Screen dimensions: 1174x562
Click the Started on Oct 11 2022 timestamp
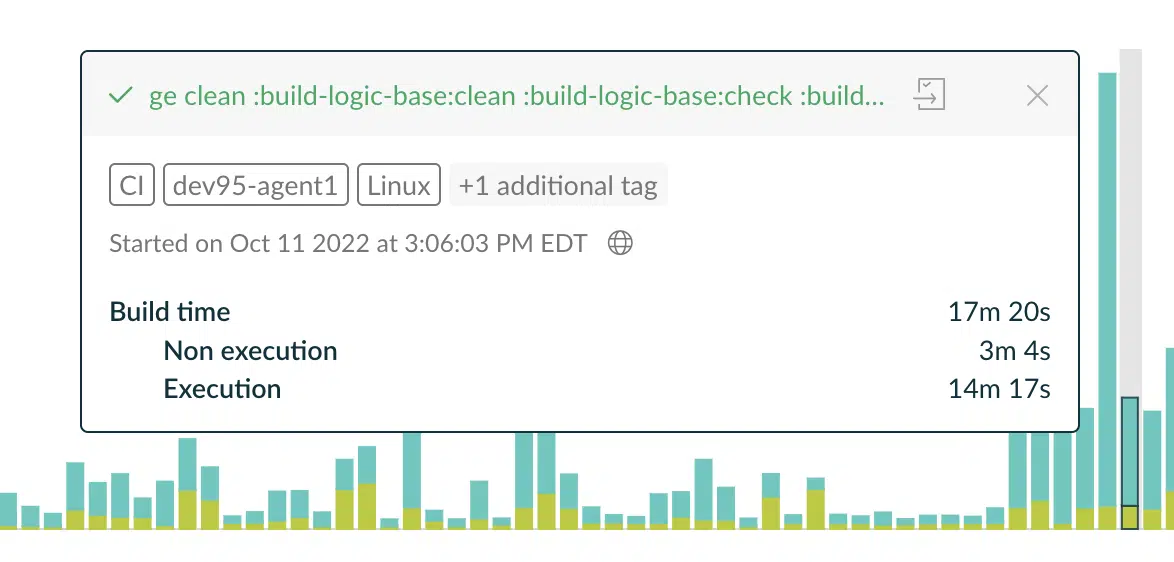click(348, 243)
